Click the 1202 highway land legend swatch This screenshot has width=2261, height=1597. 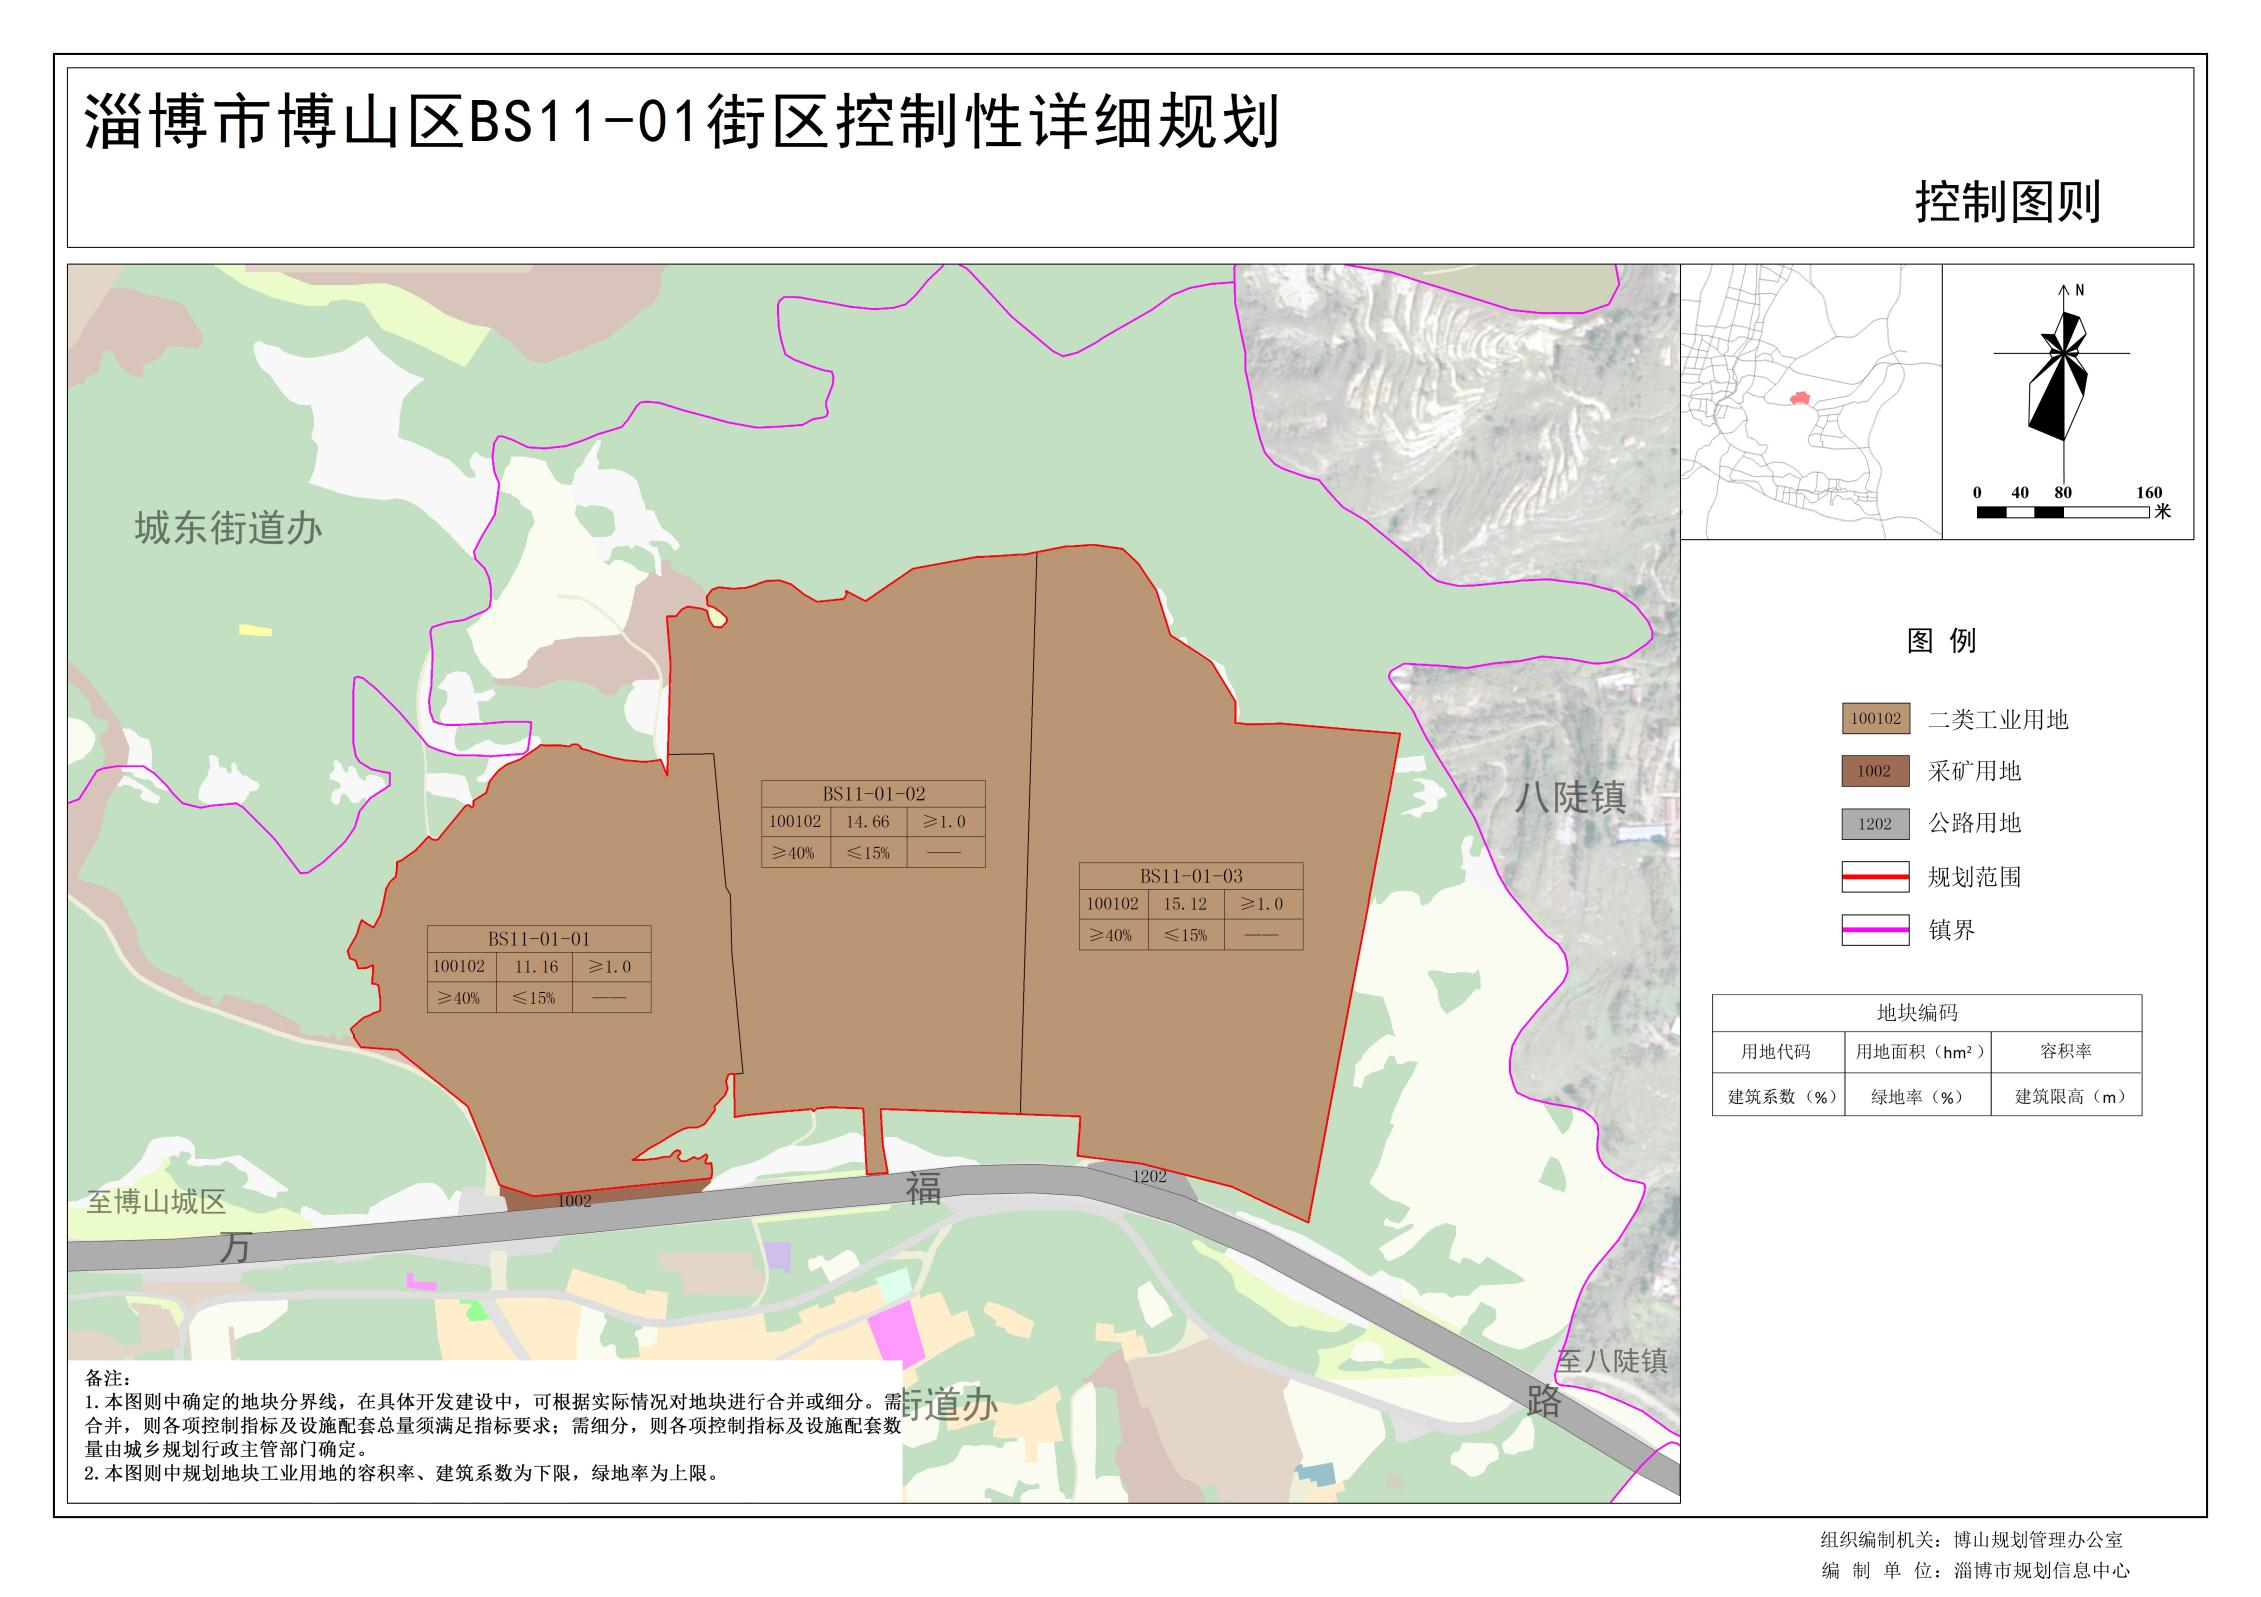point(1875,824)
